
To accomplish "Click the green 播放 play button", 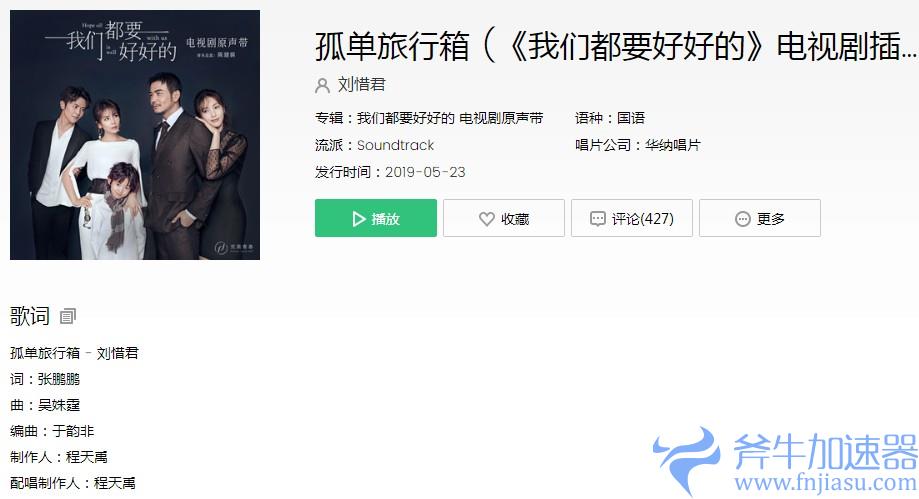I will pyautogui.click(x=376, y=218).
